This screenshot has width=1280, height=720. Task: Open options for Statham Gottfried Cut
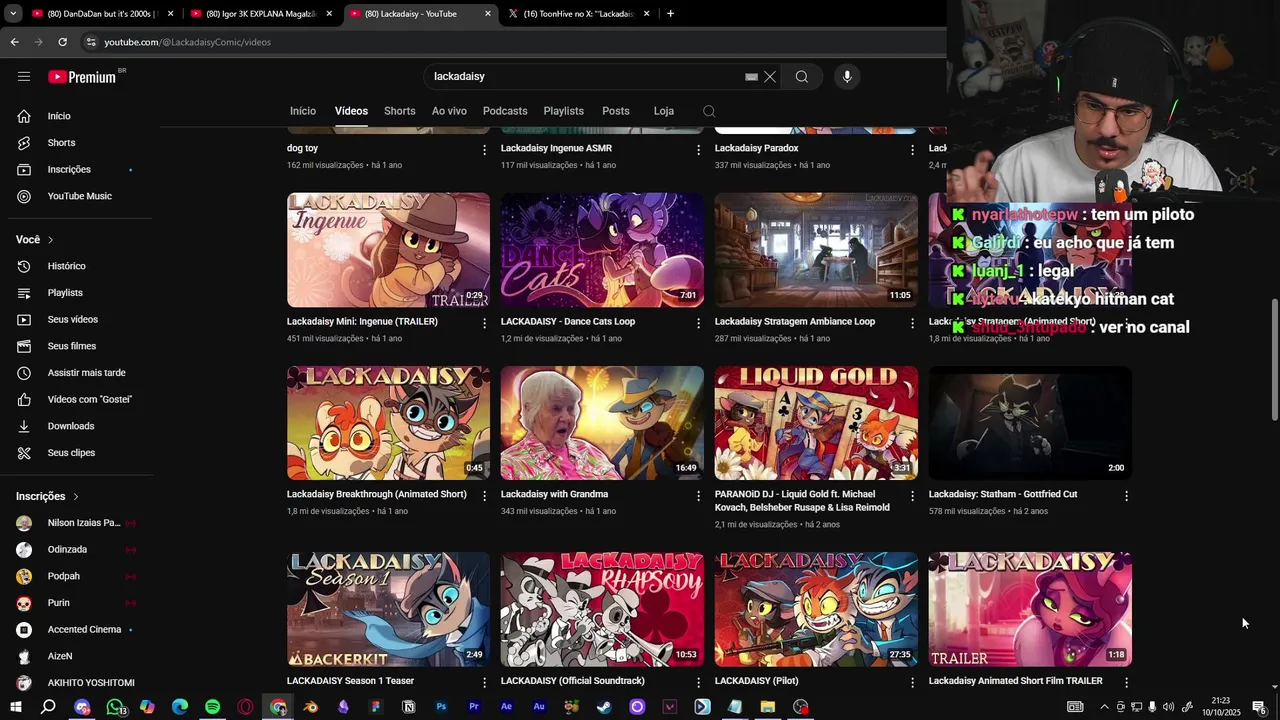1126,496
